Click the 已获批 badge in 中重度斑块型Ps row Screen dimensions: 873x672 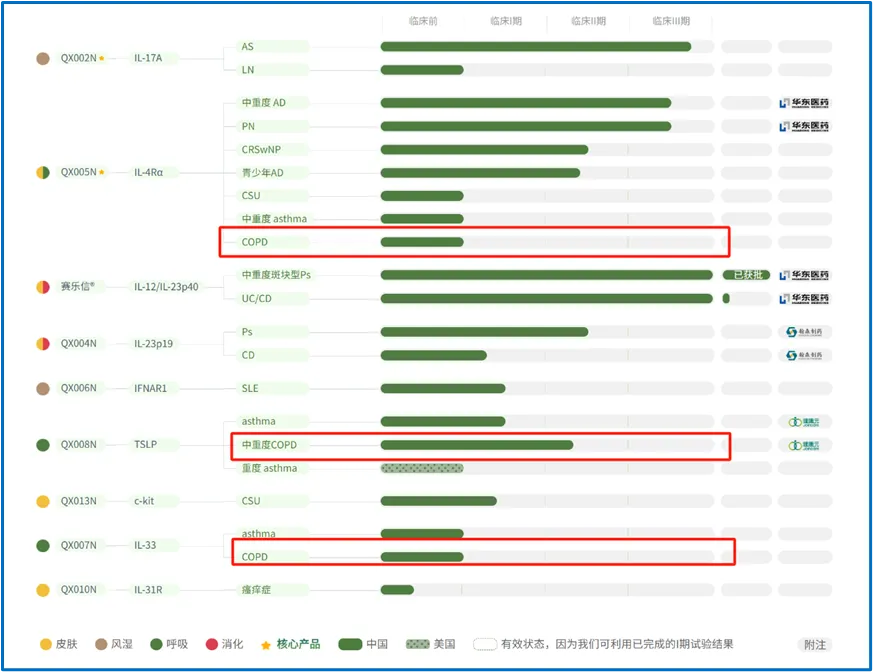[x=746, y=275]
